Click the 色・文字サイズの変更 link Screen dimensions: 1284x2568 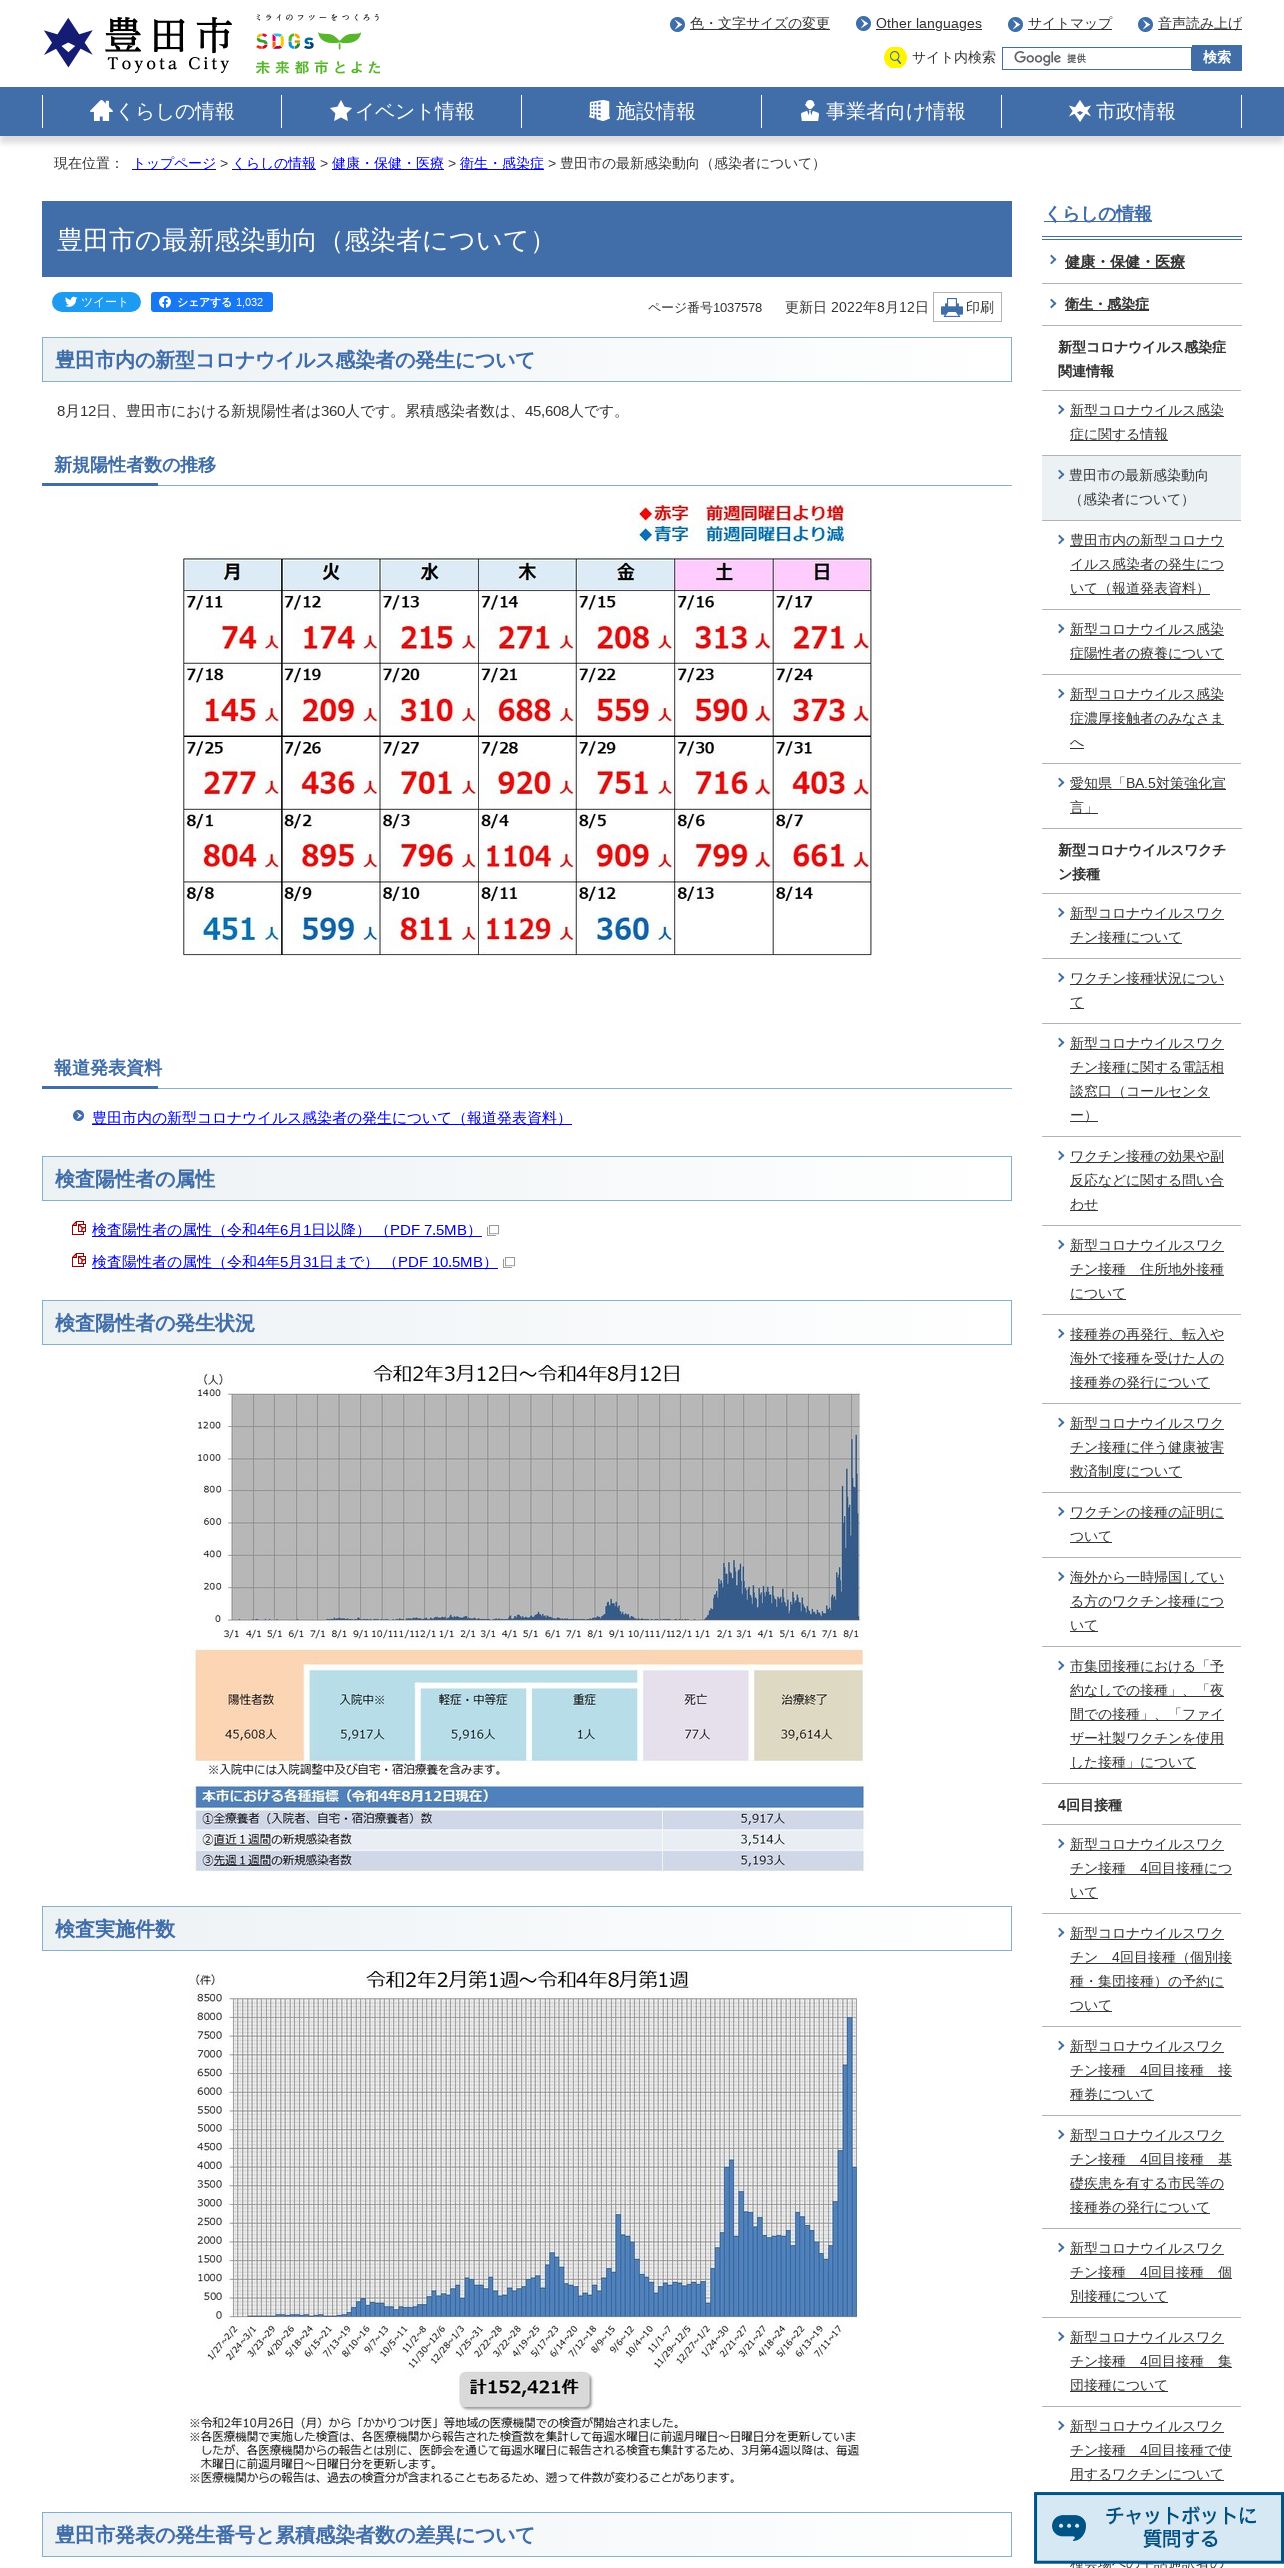coord(760,23)
